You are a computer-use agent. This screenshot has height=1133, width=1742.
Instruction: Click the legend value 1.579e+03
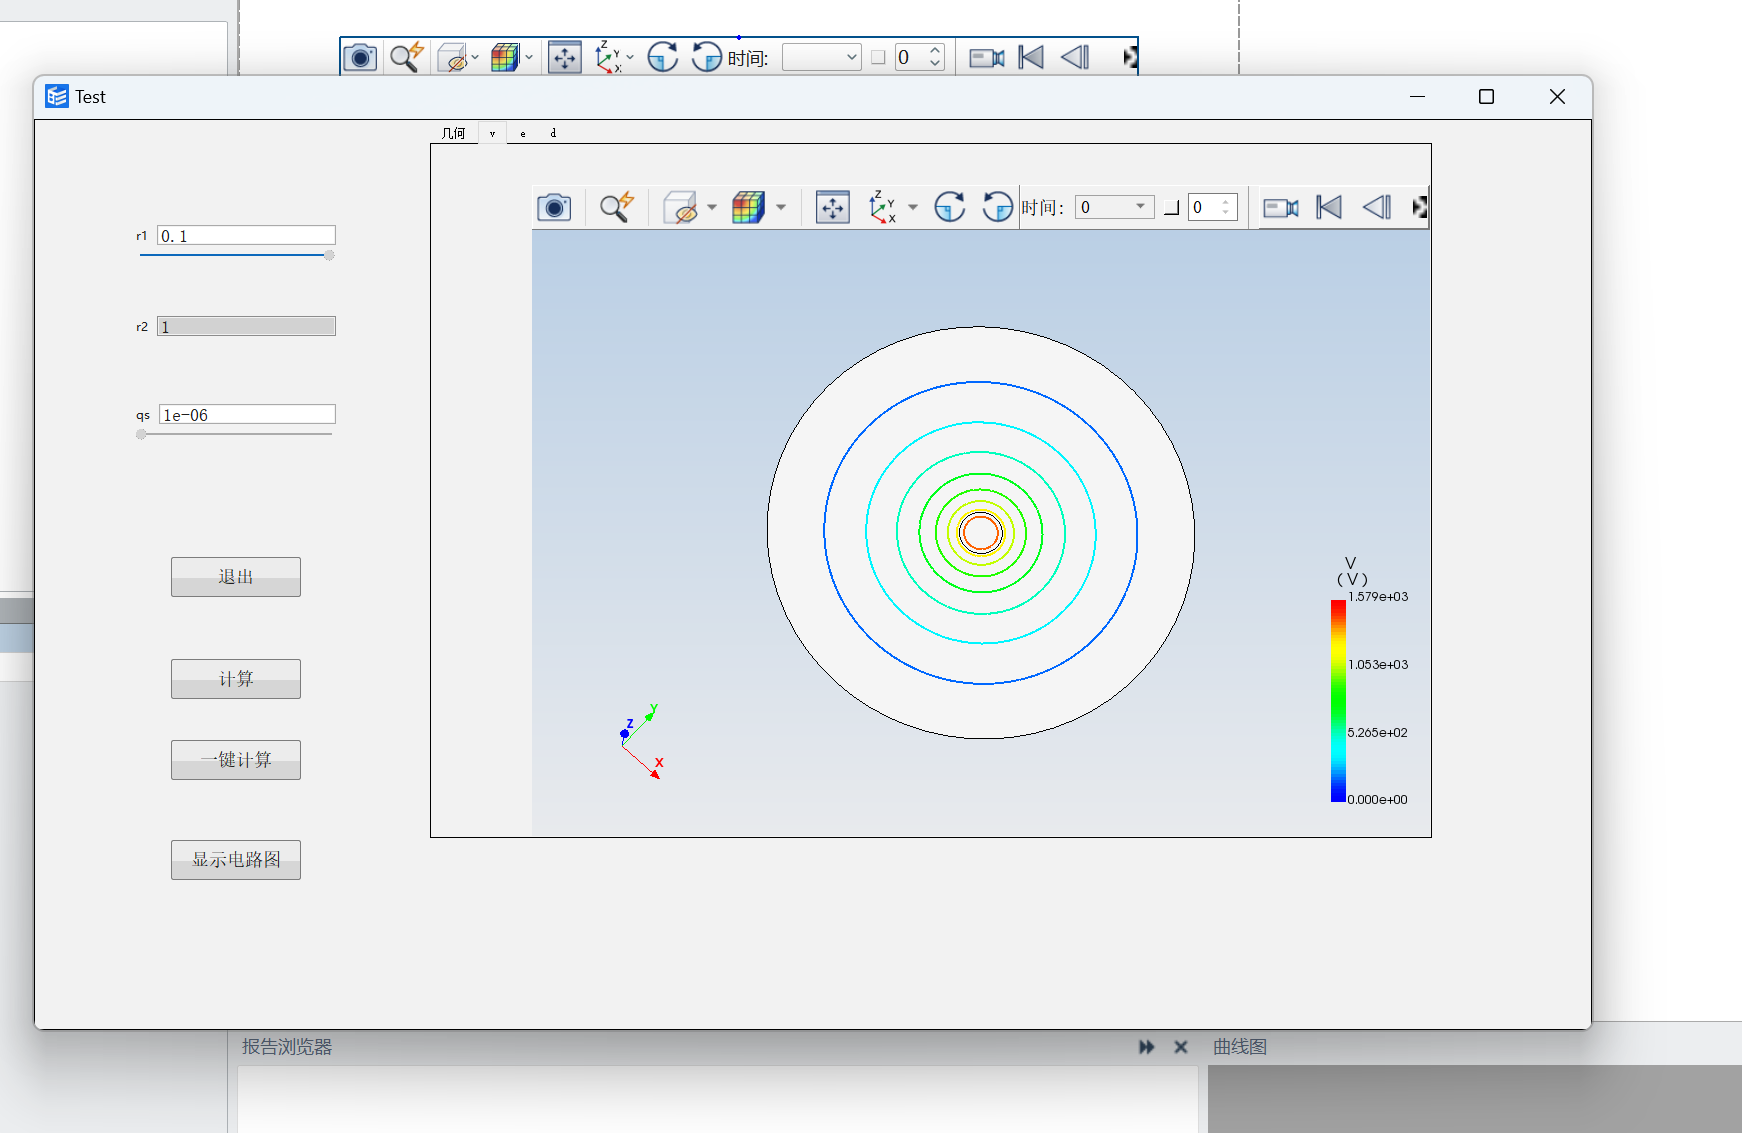(1378, 596)
